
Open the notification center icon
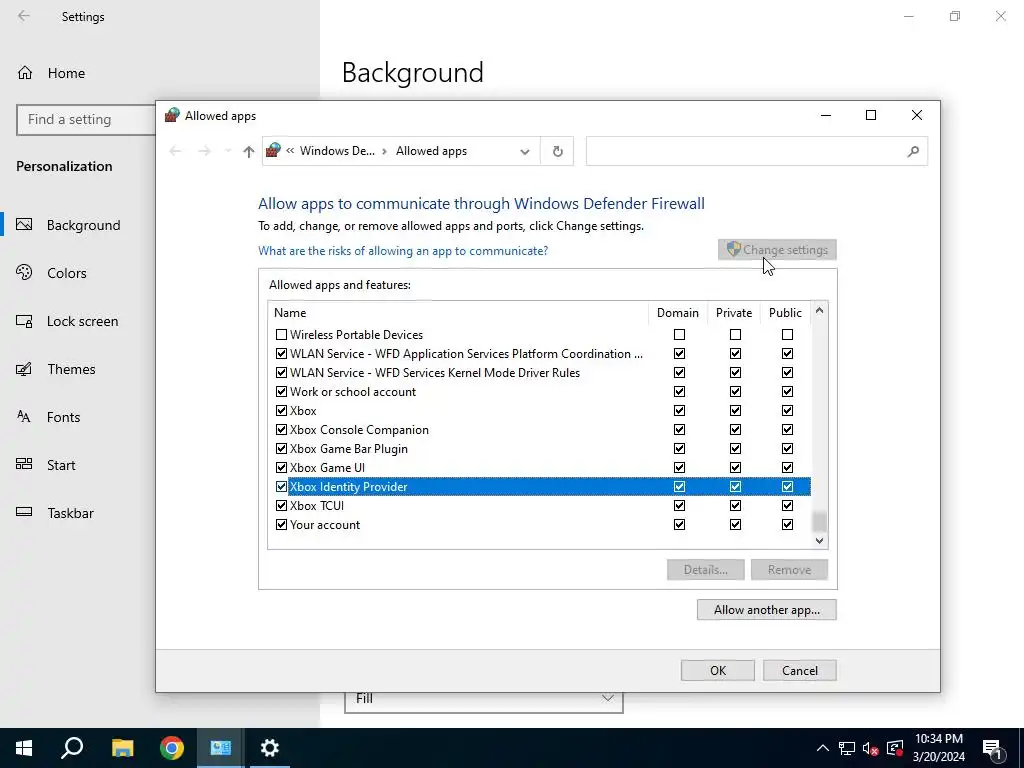click(x=992, y=748)
